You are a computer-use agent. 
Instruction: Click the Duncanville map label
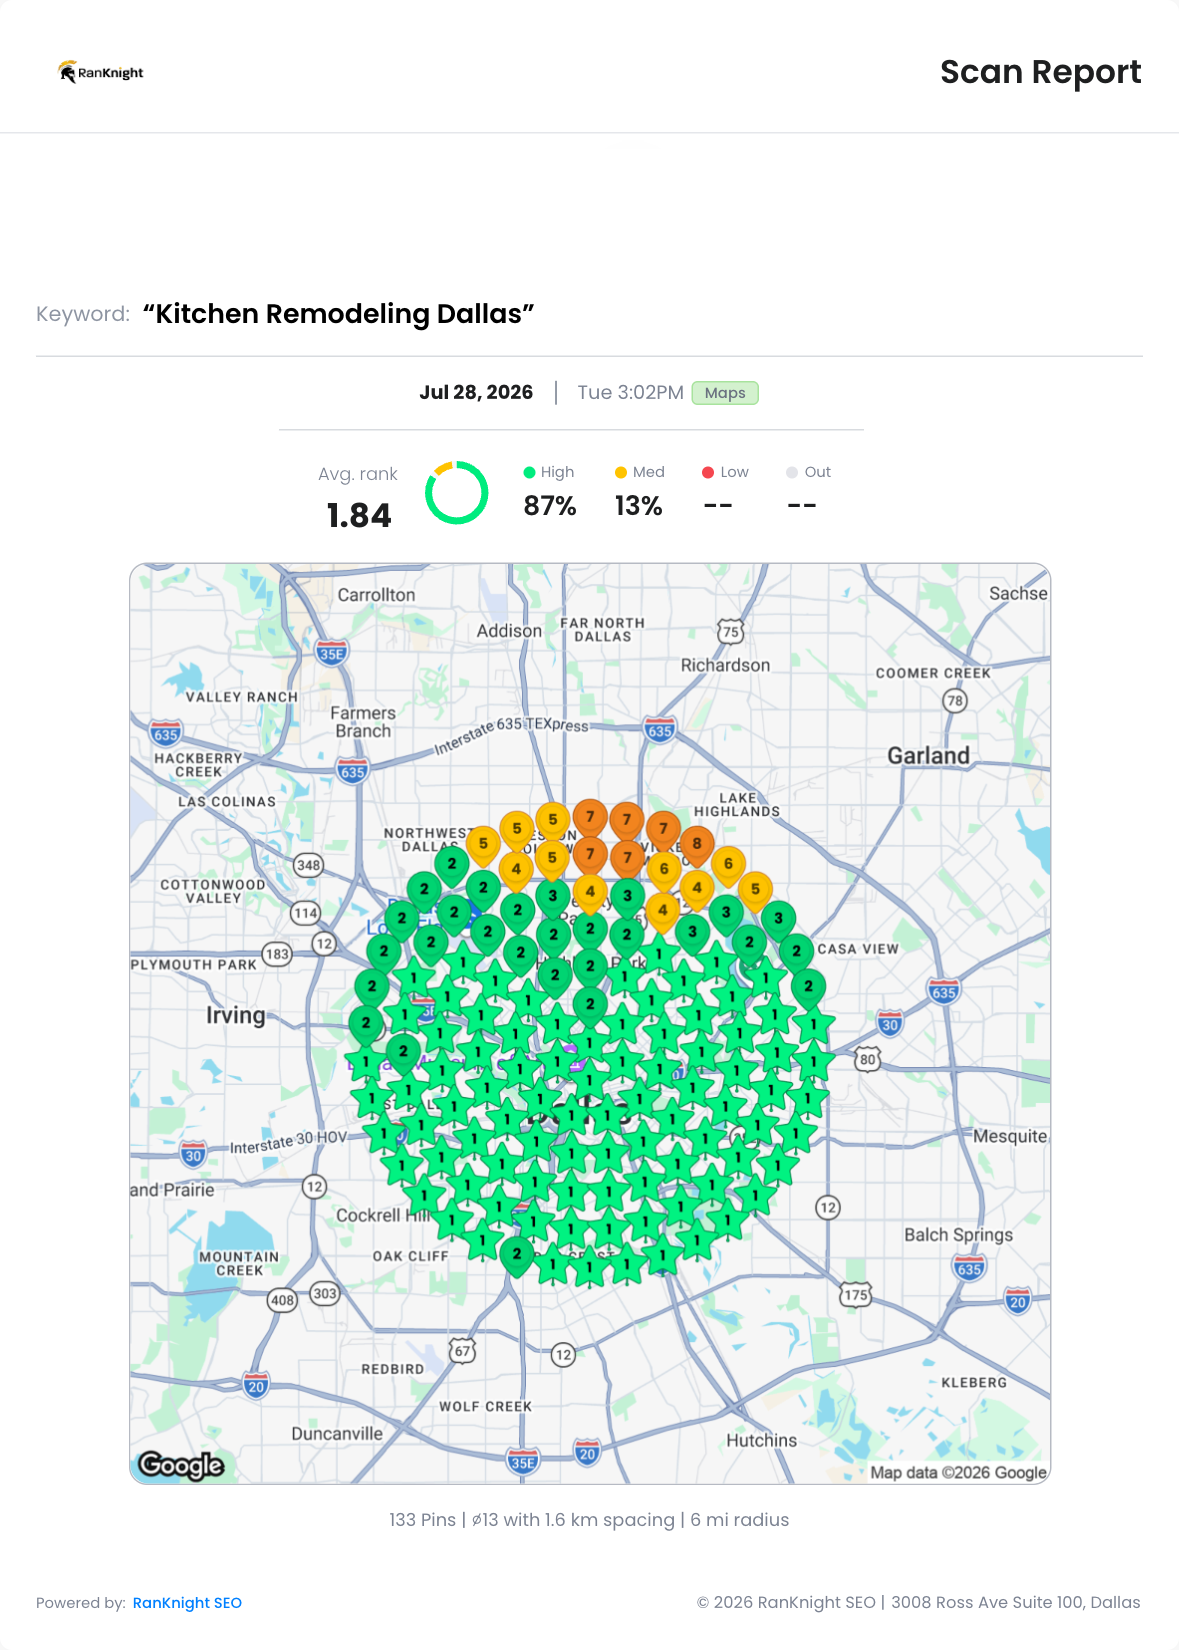click(337, 1434)
